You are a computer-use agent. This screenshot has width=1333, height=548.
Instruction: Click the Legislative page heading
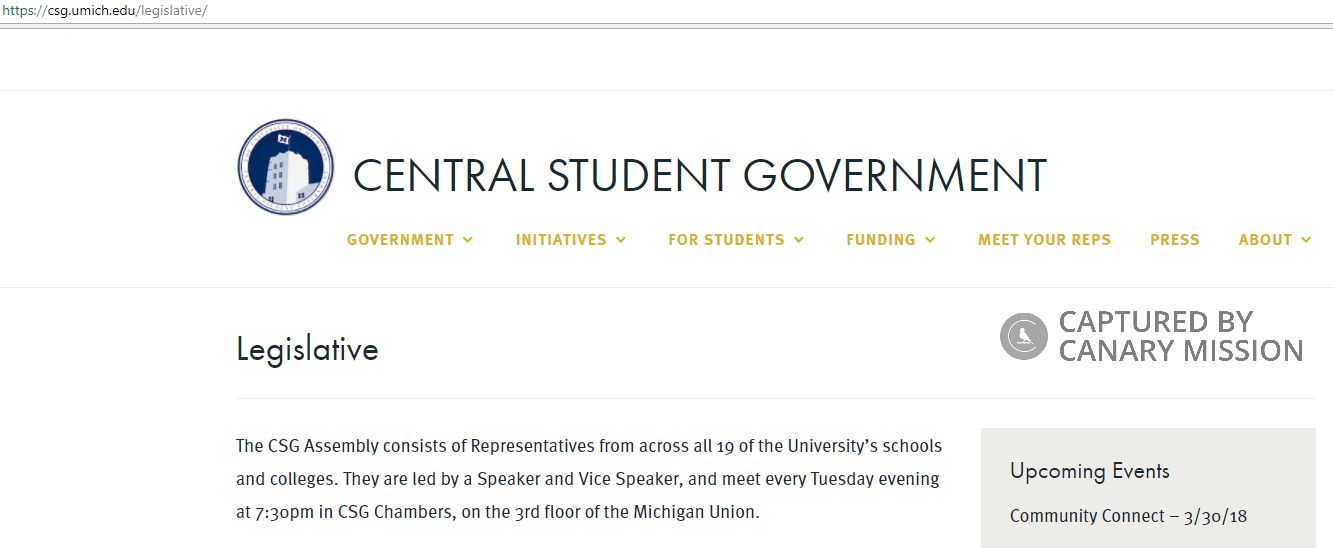(307, 349)
